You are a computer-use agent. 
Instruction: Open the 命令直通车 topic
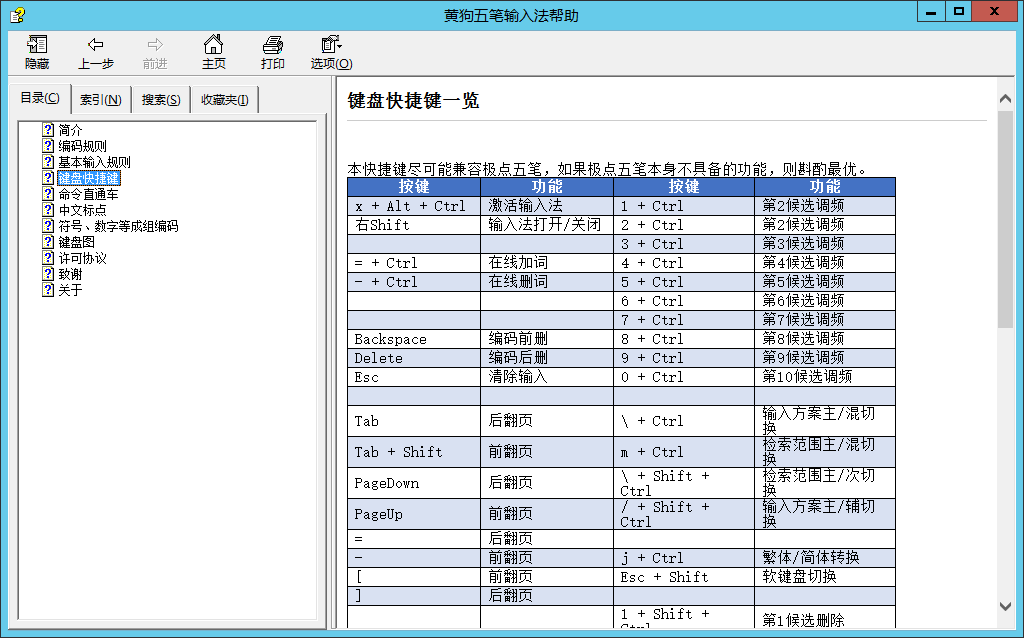[88, 194]
